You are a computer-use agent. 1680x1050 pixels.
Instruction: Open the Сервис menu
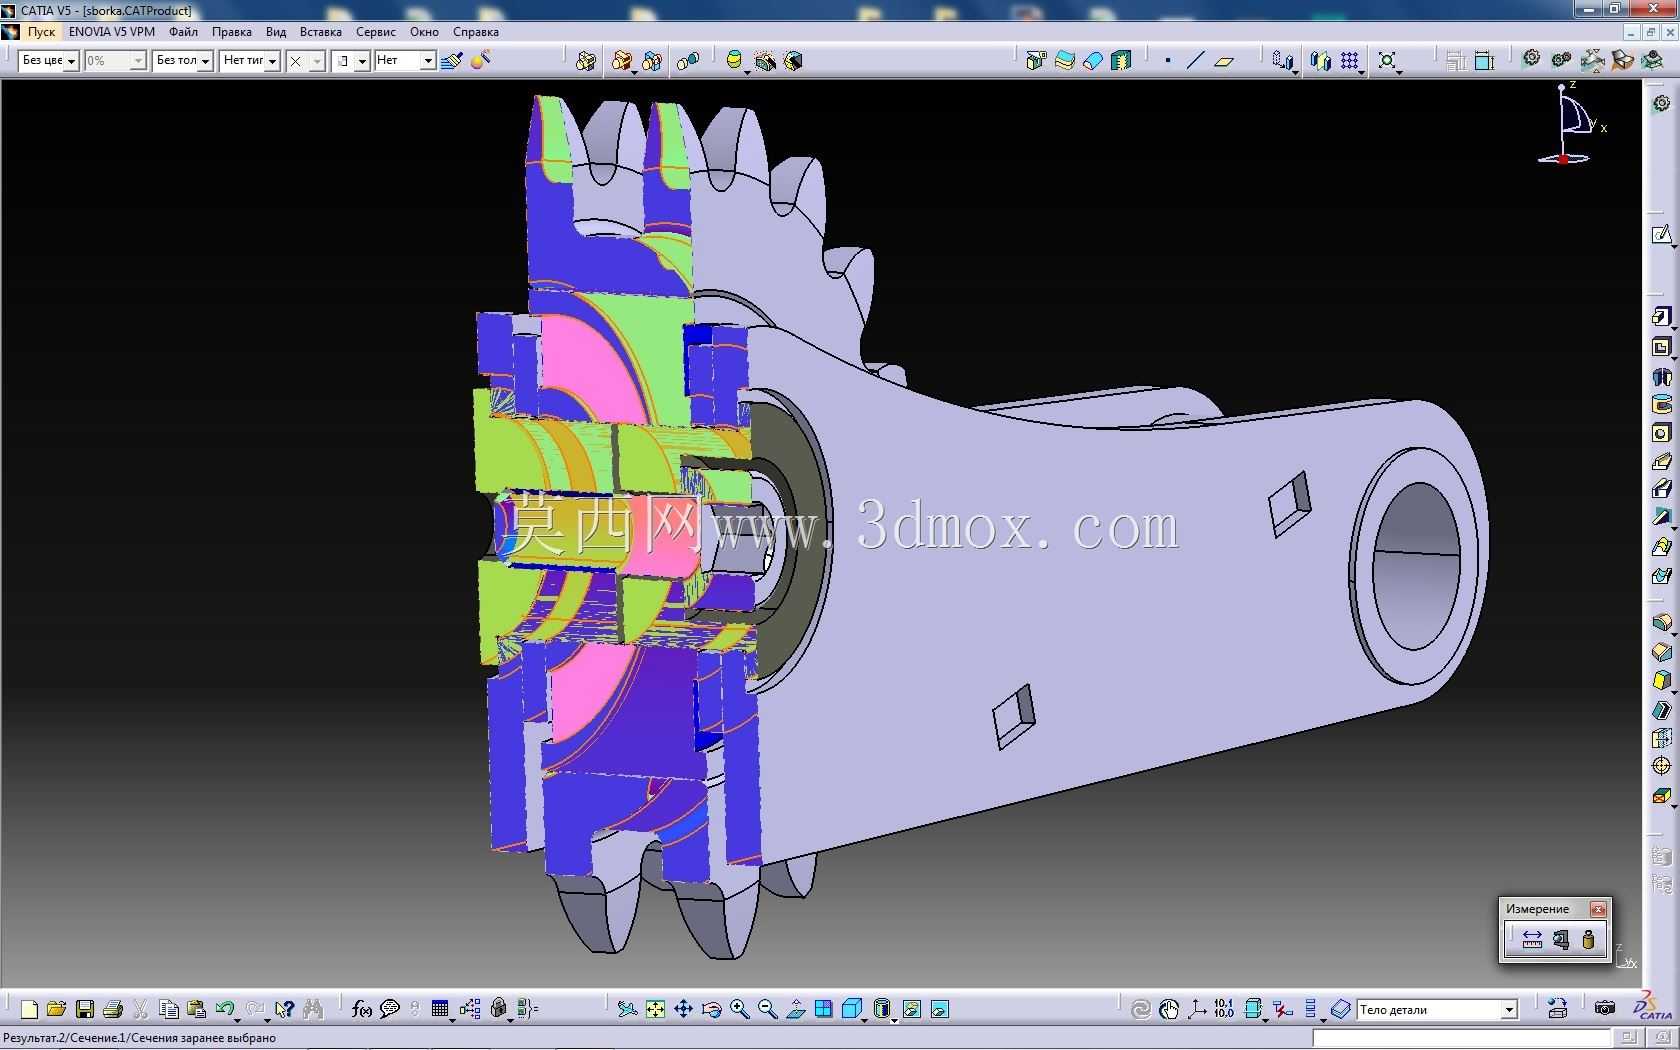click(376, 32)
